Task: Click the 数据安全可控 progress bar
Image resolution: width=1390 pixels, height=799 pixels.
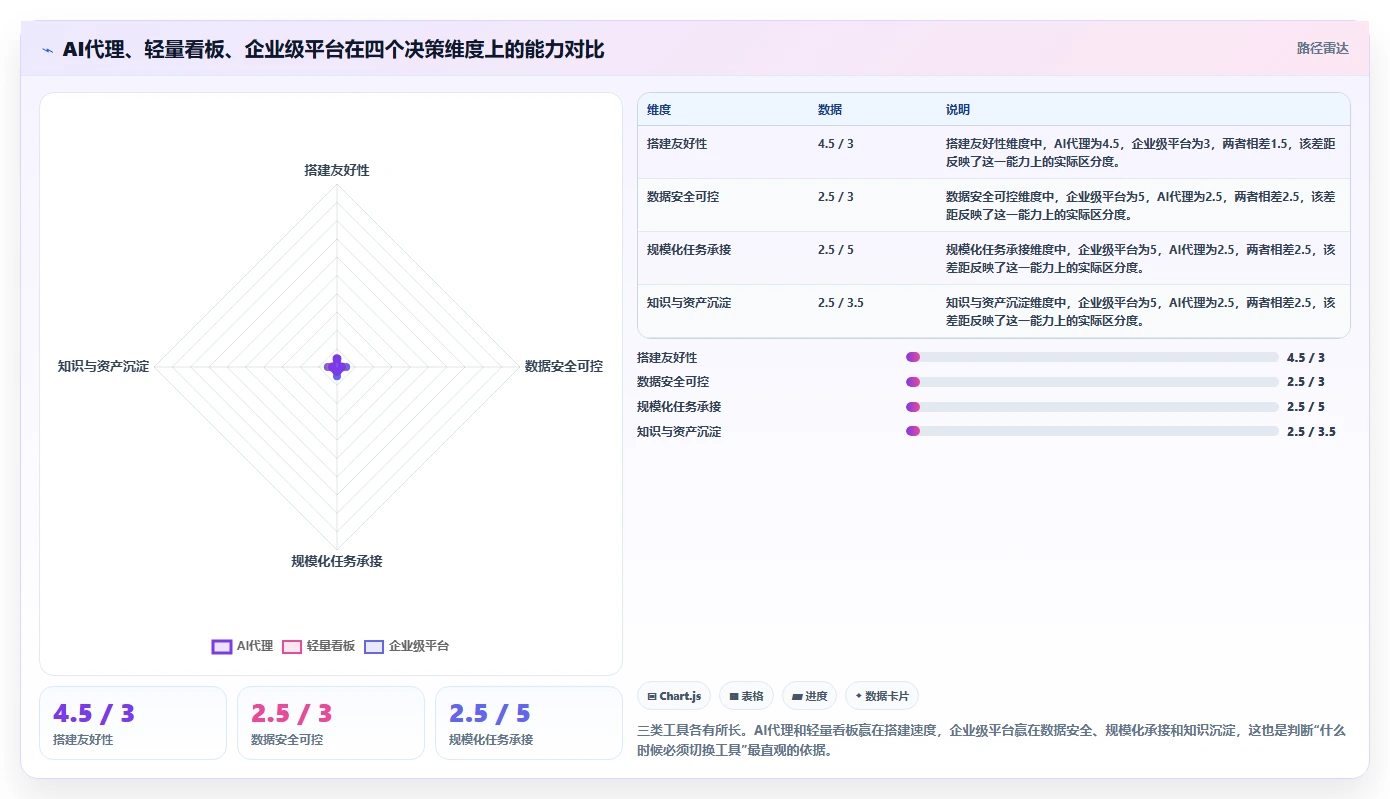Action: pyautogui.click(x=1092, y=382)
